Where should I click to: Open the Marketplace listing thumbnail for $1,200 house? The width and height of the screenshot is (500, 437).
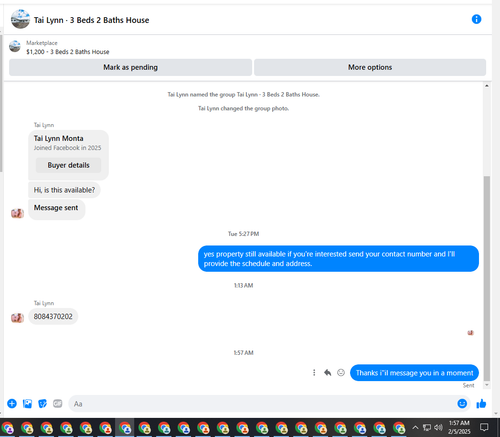click(15, 46)
